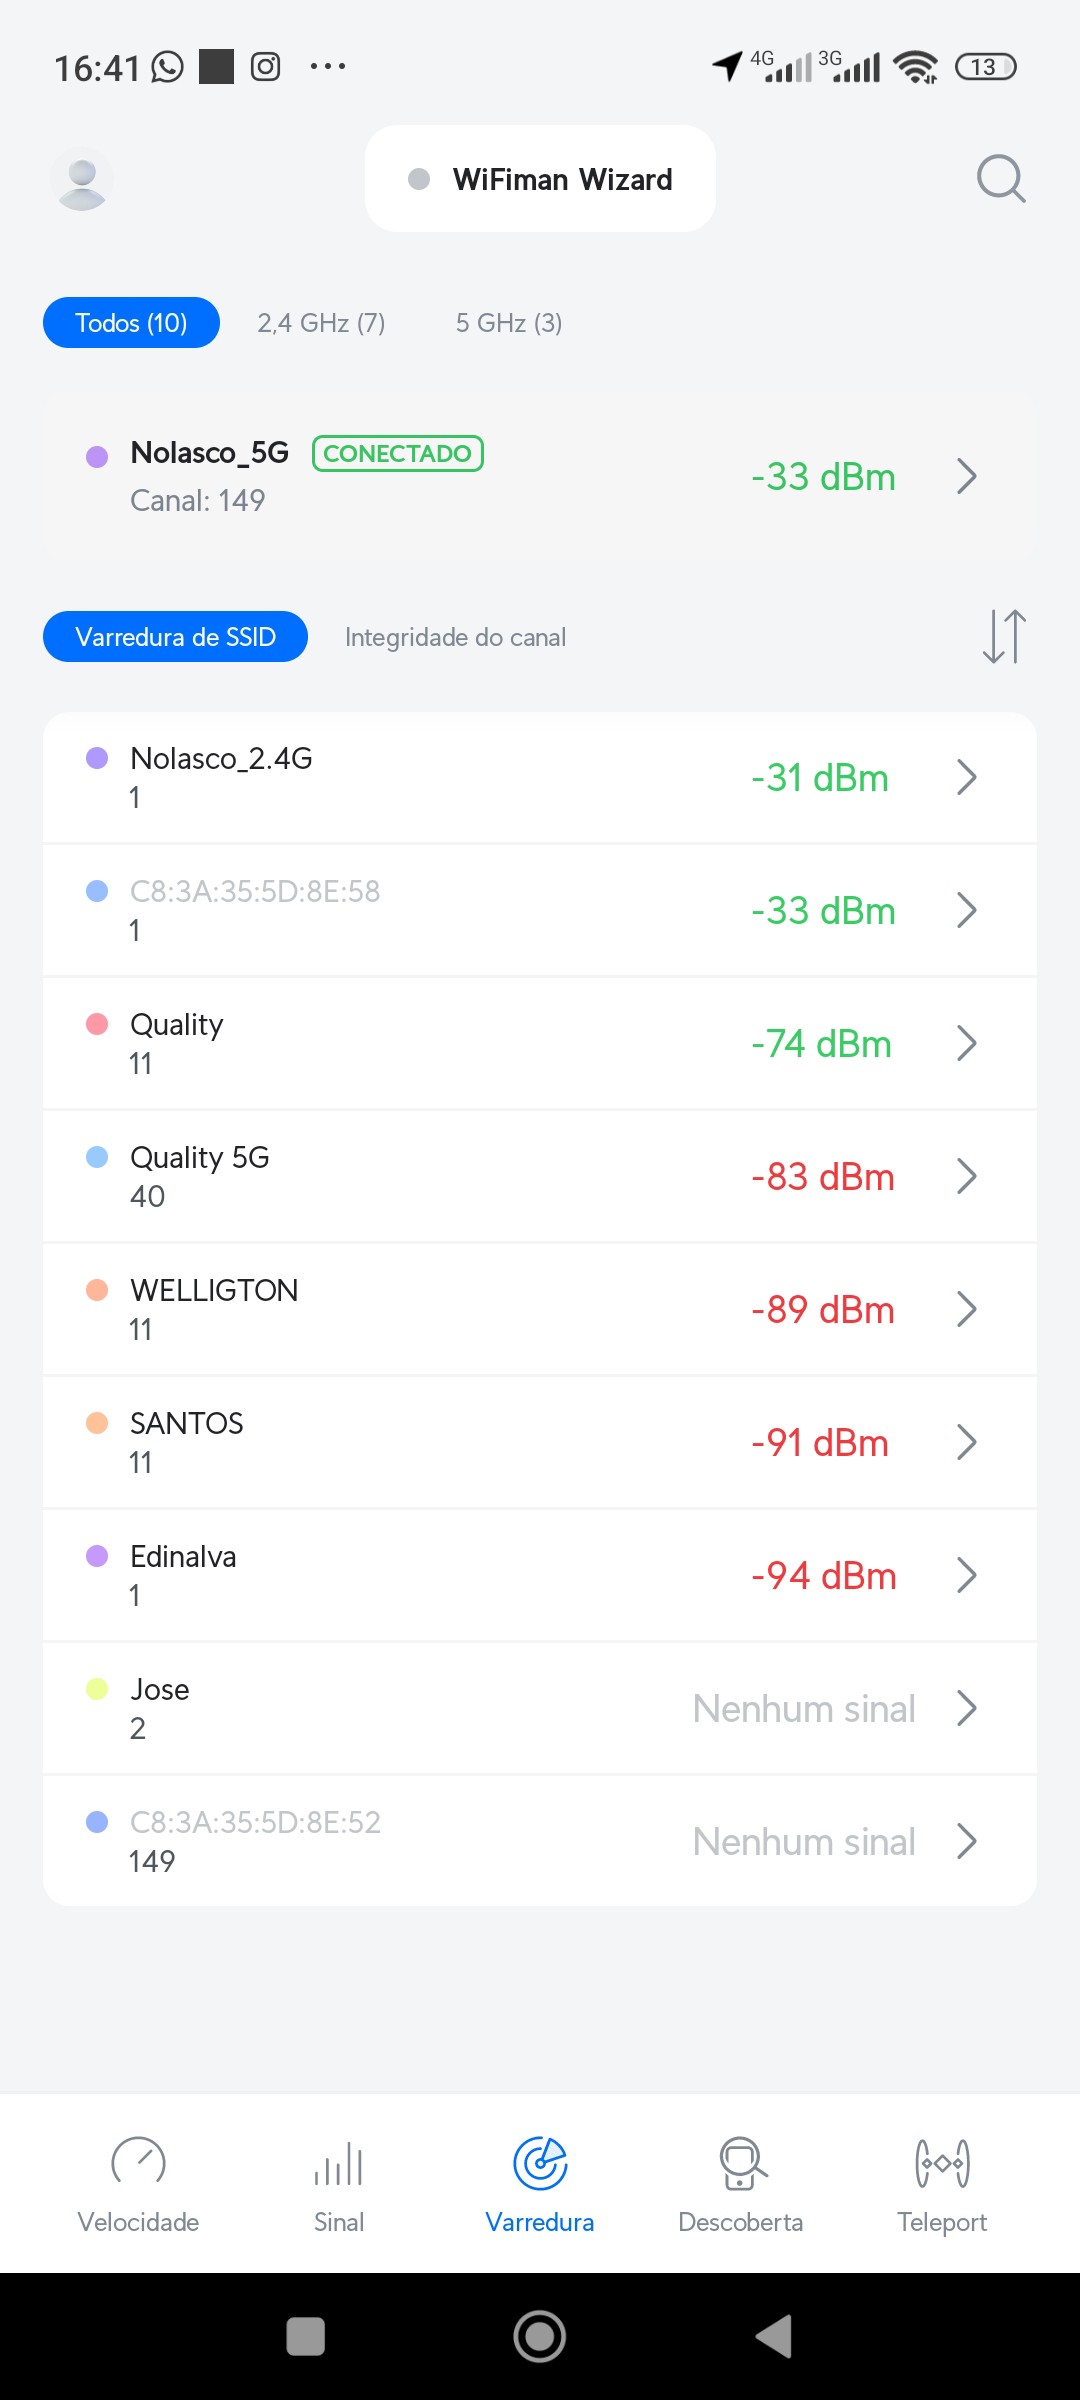Filter networks by 2,4 GHz (7)
This screenshot has height=2400, width=1080.
click(321, 323)
